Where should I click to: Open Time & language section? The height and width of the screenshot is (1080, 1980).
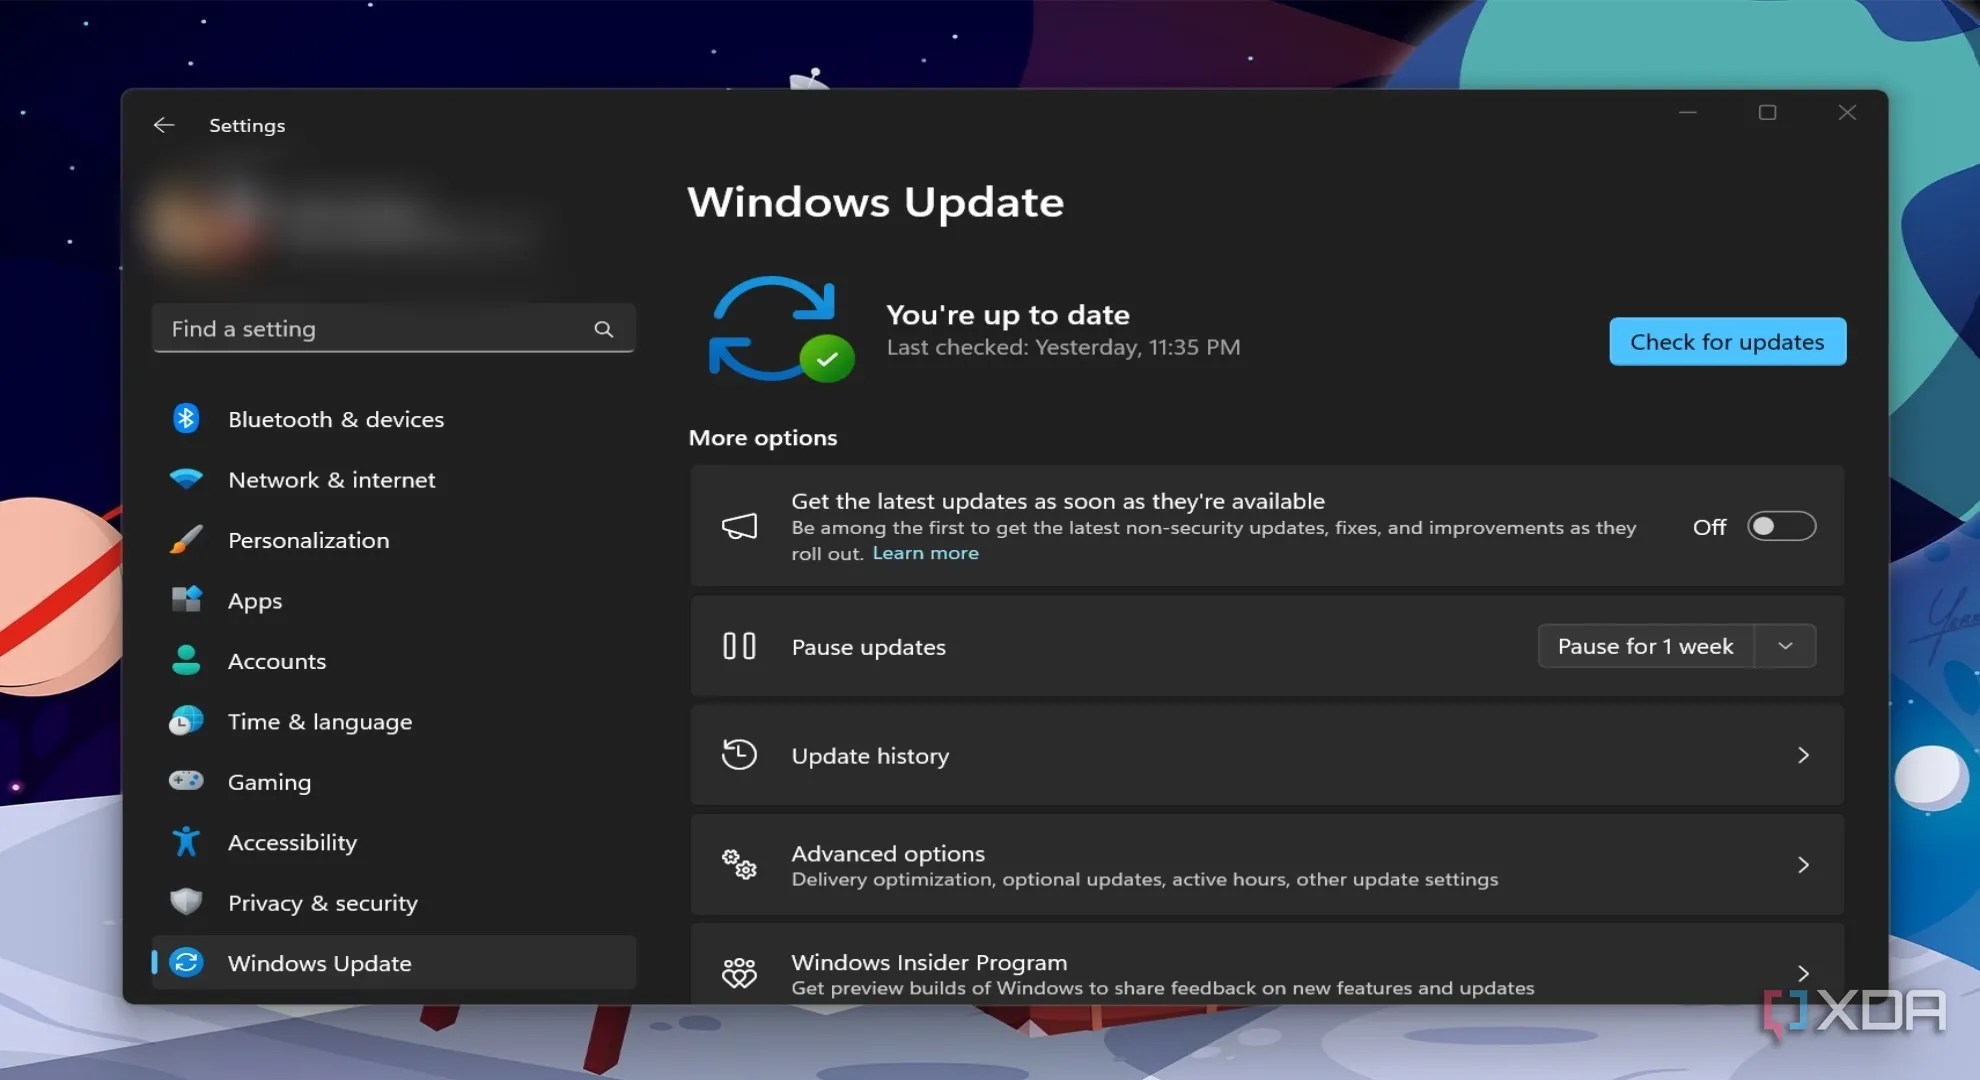pyautogui.click(x=319, y=722)
